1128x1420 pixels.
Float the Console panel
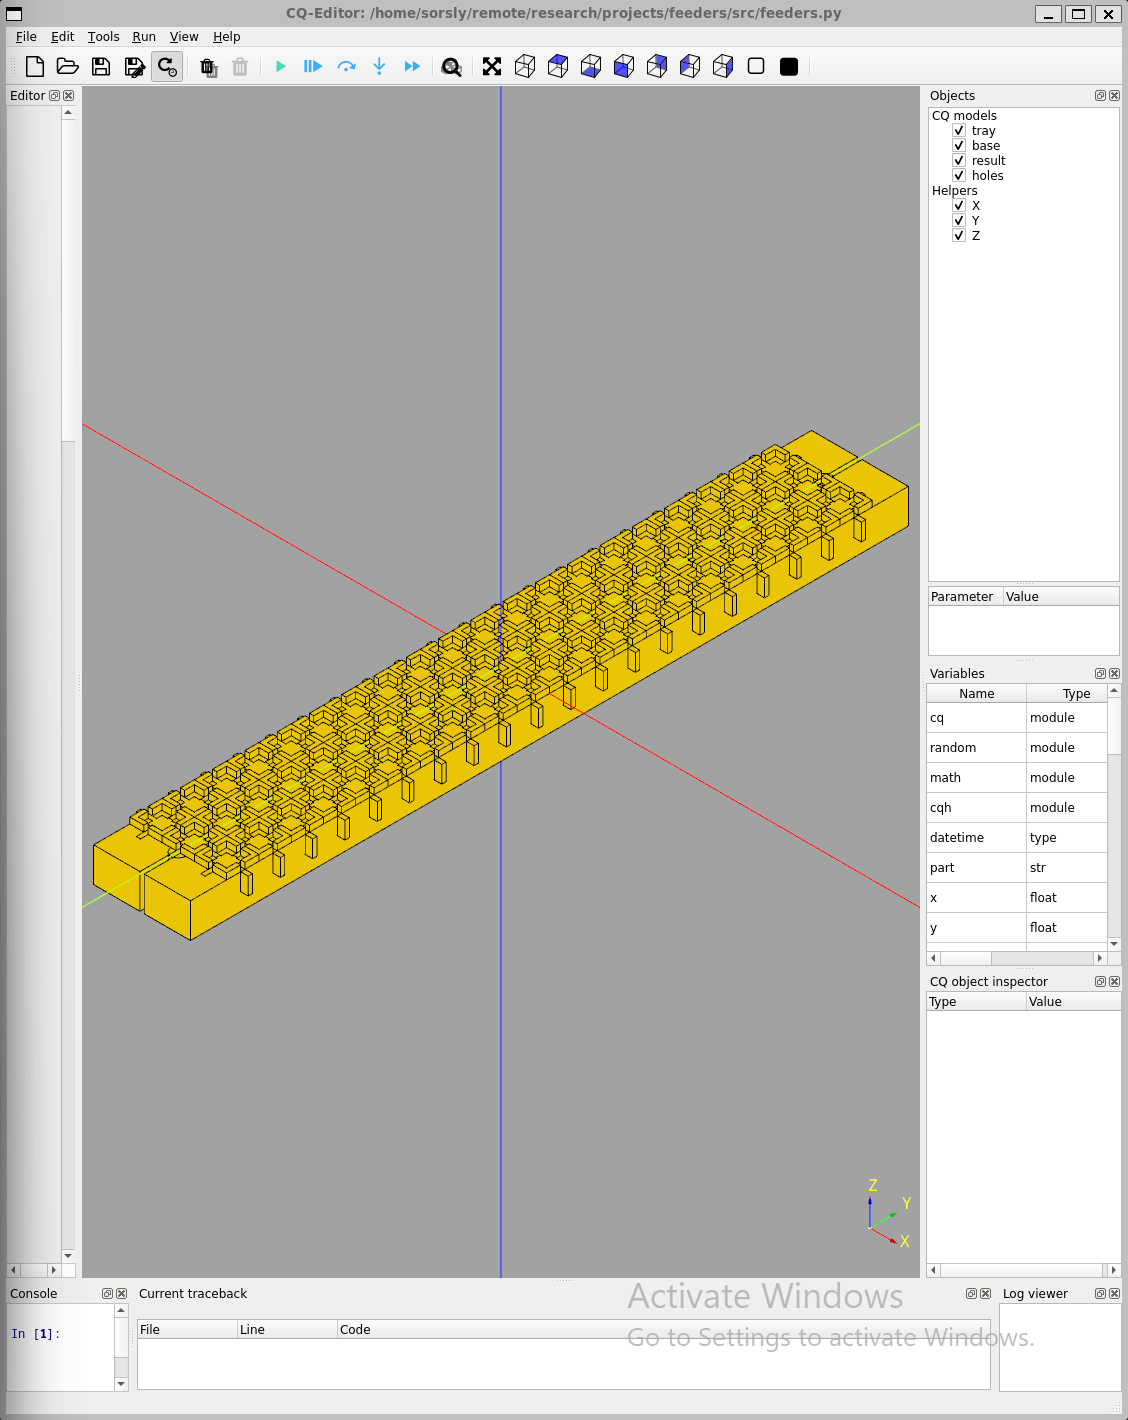tap(107, 1294)
